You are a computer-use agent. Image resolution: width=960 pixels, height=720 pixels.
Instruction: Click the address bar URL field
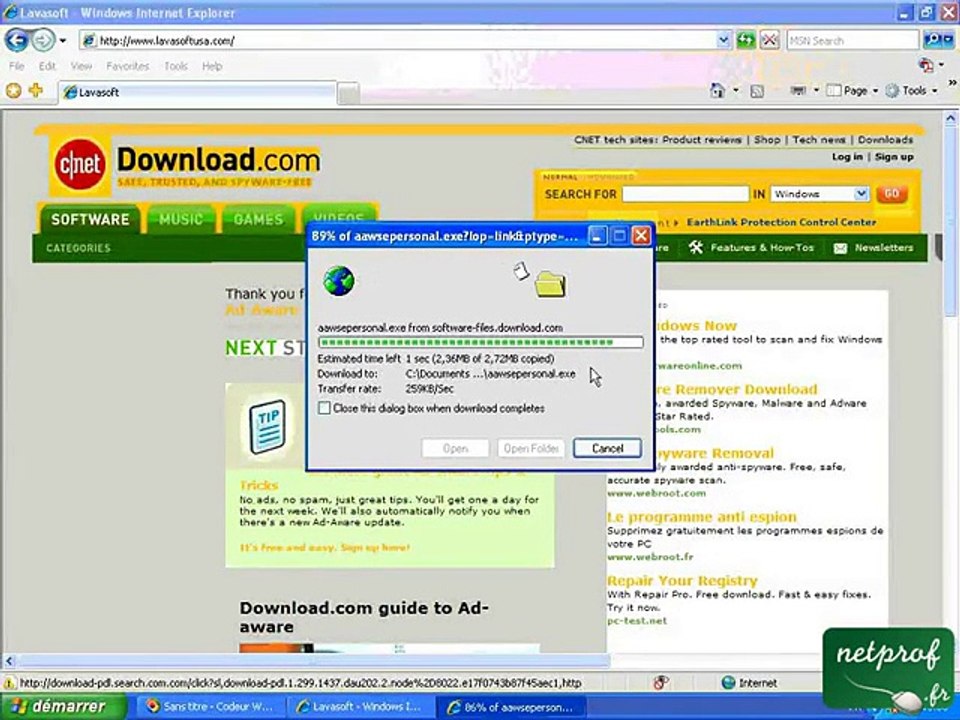[399, 40]
